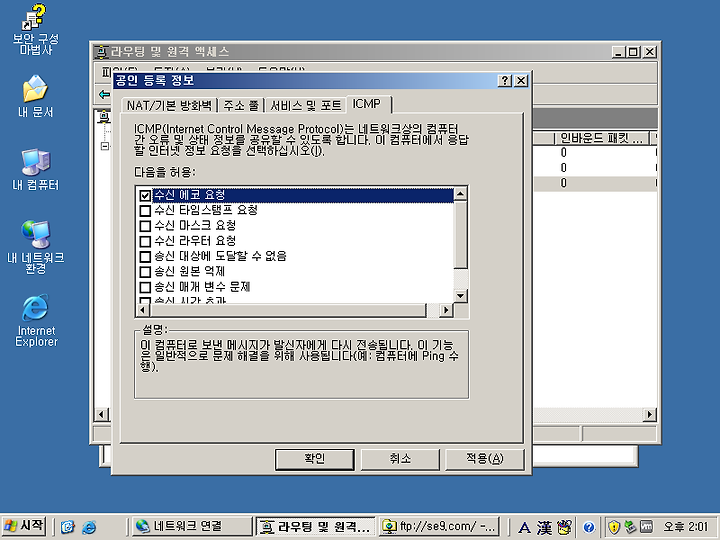Click the show desktop quick launch icon
720x540 pixels.
click(68, 527)
